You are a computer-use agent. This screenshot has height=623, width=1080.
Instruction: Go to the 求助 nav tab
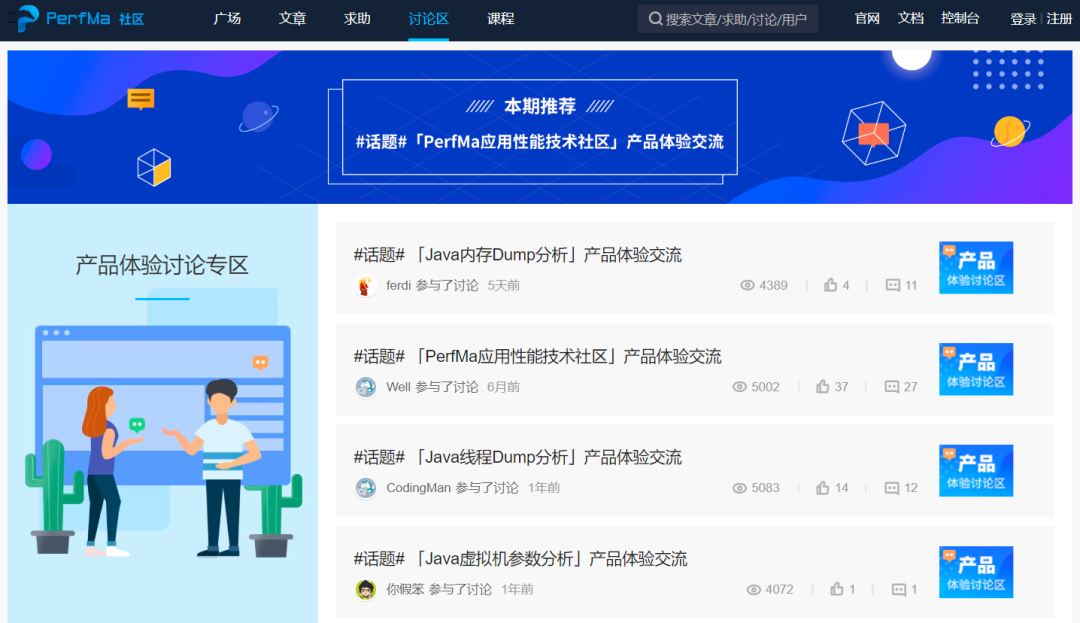(357, 19)
